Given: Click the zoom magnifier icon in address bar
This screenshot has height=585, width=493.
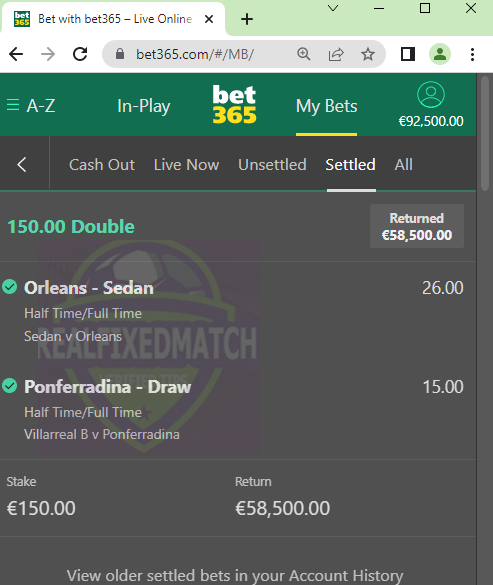Looking at the screenshot, I should click(303, 54).
